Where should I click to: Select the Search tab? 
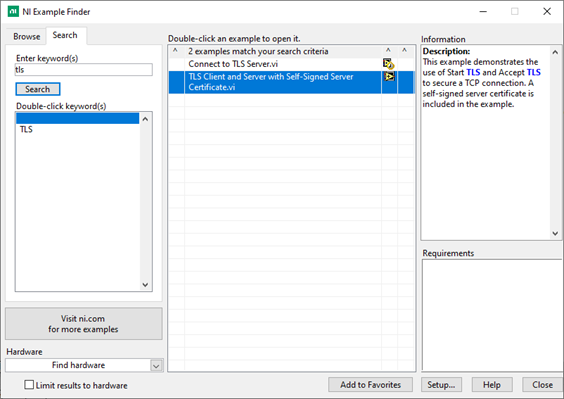[65, 35]
